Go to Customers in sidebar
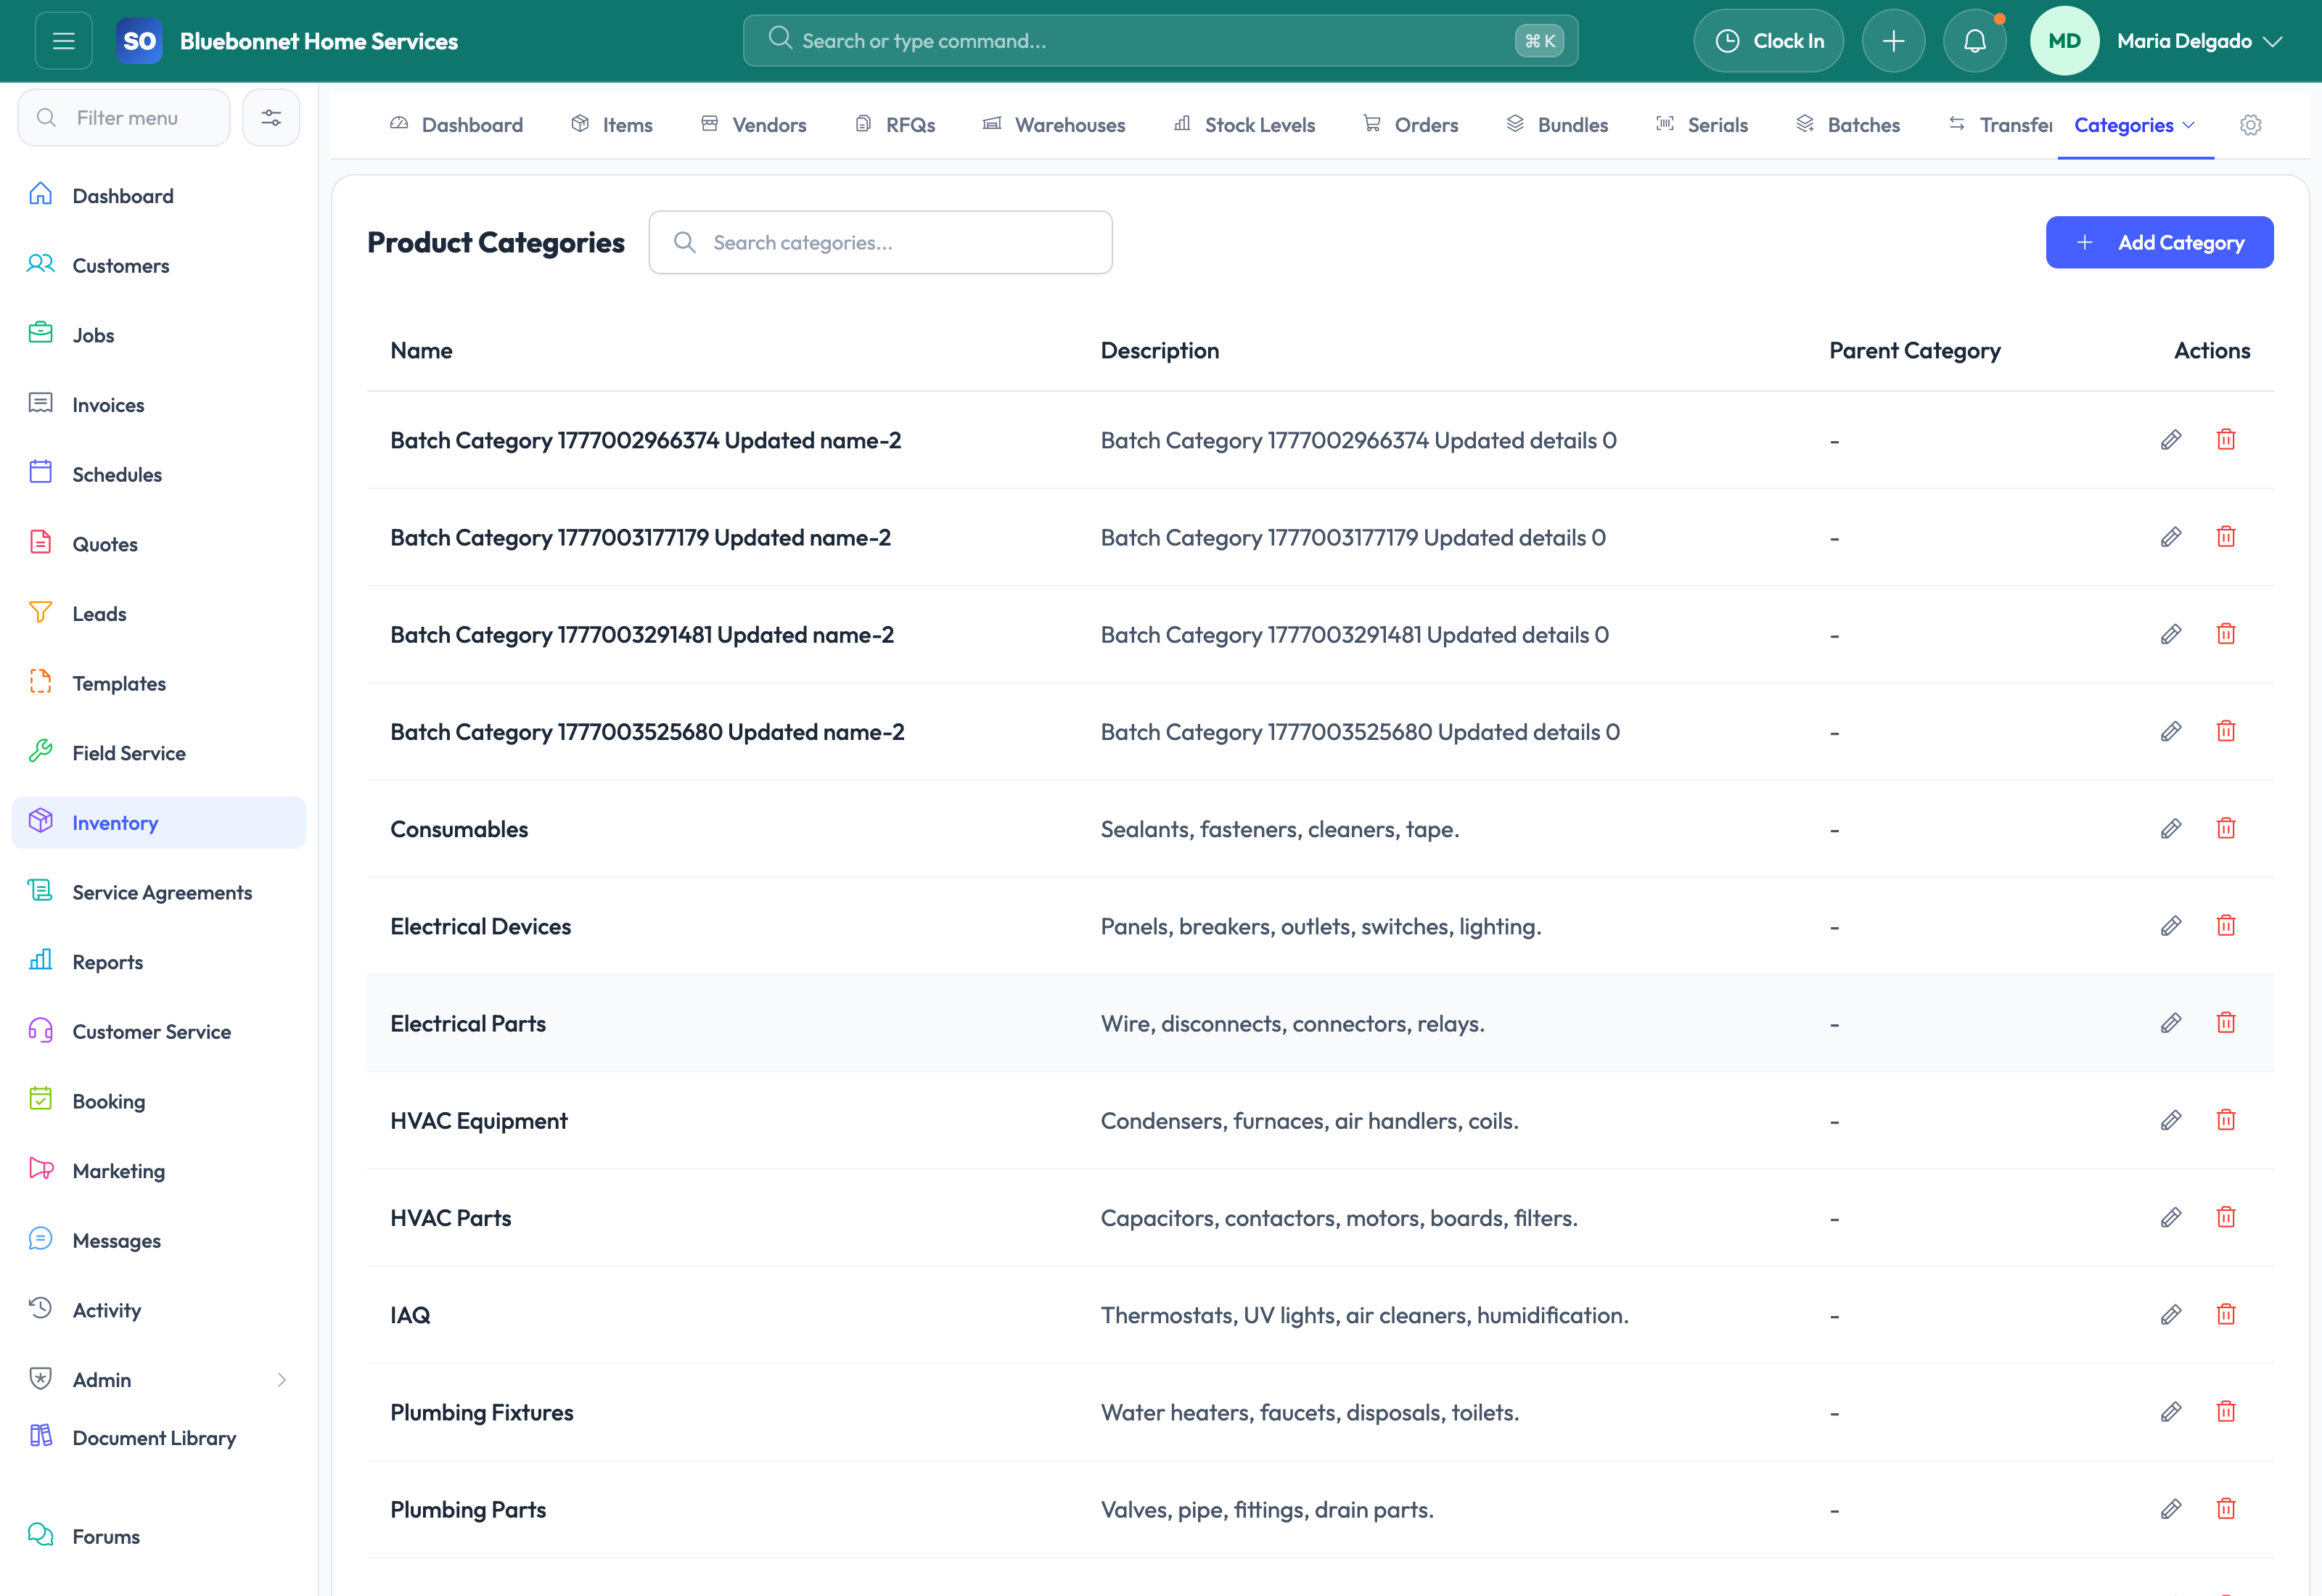The width and height of the screenshot is (2322, 1596). coord(159,265)
